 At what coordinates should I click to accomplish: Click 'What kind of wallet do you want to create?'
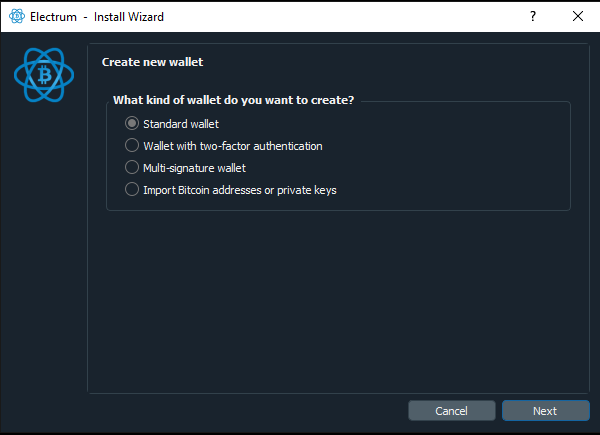pyautogui.click(x=233, y=100)
